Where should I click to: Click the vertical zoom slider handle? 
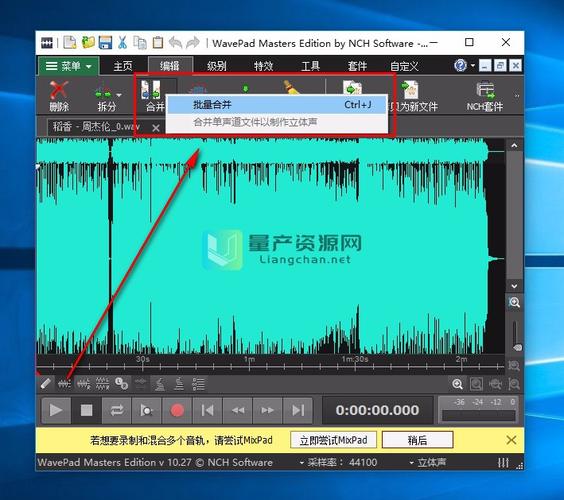click(x=517, y=347)
